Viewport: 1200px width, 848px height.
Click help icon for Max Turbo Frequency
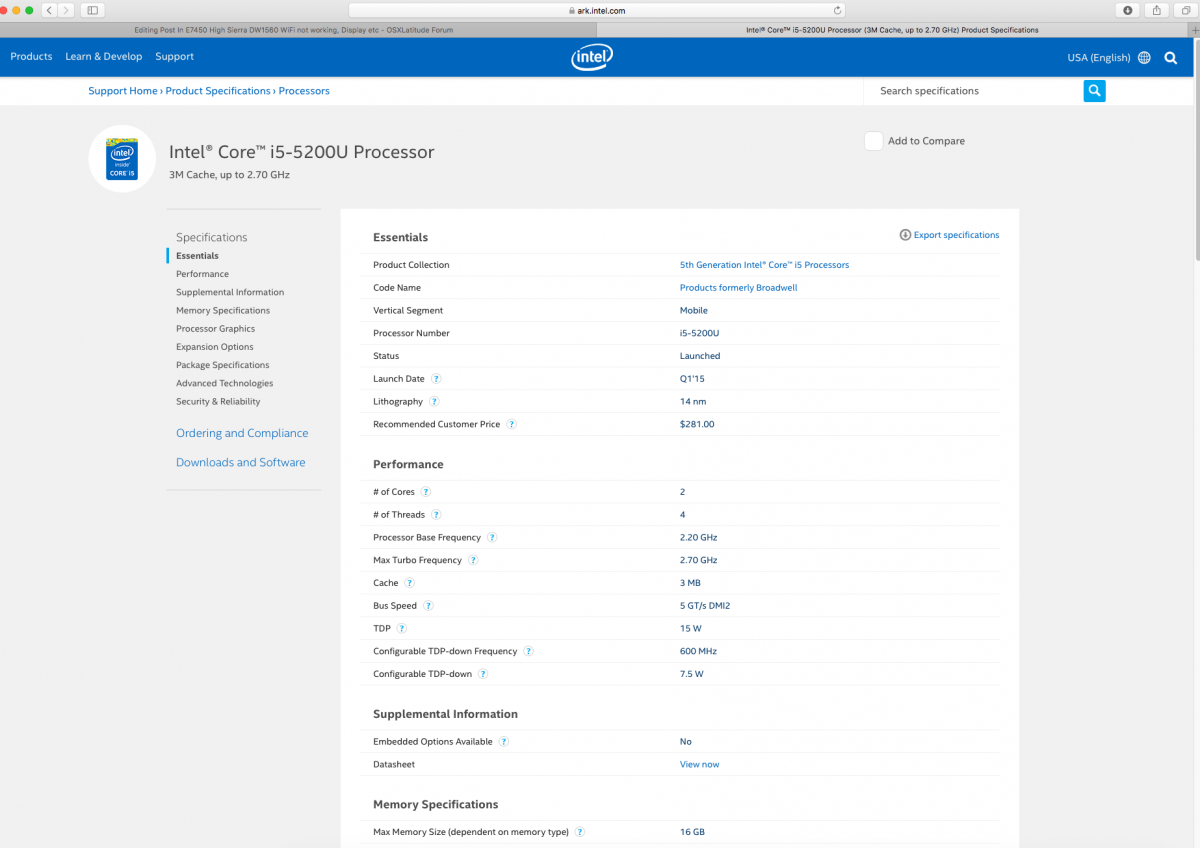[x=473, y=561]
